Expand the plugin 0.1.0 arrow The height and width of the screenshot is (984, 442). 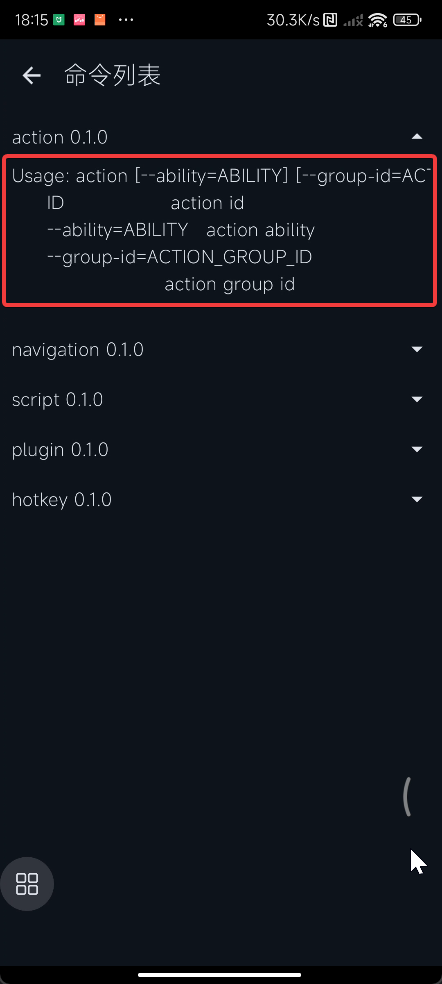[417, 449]
